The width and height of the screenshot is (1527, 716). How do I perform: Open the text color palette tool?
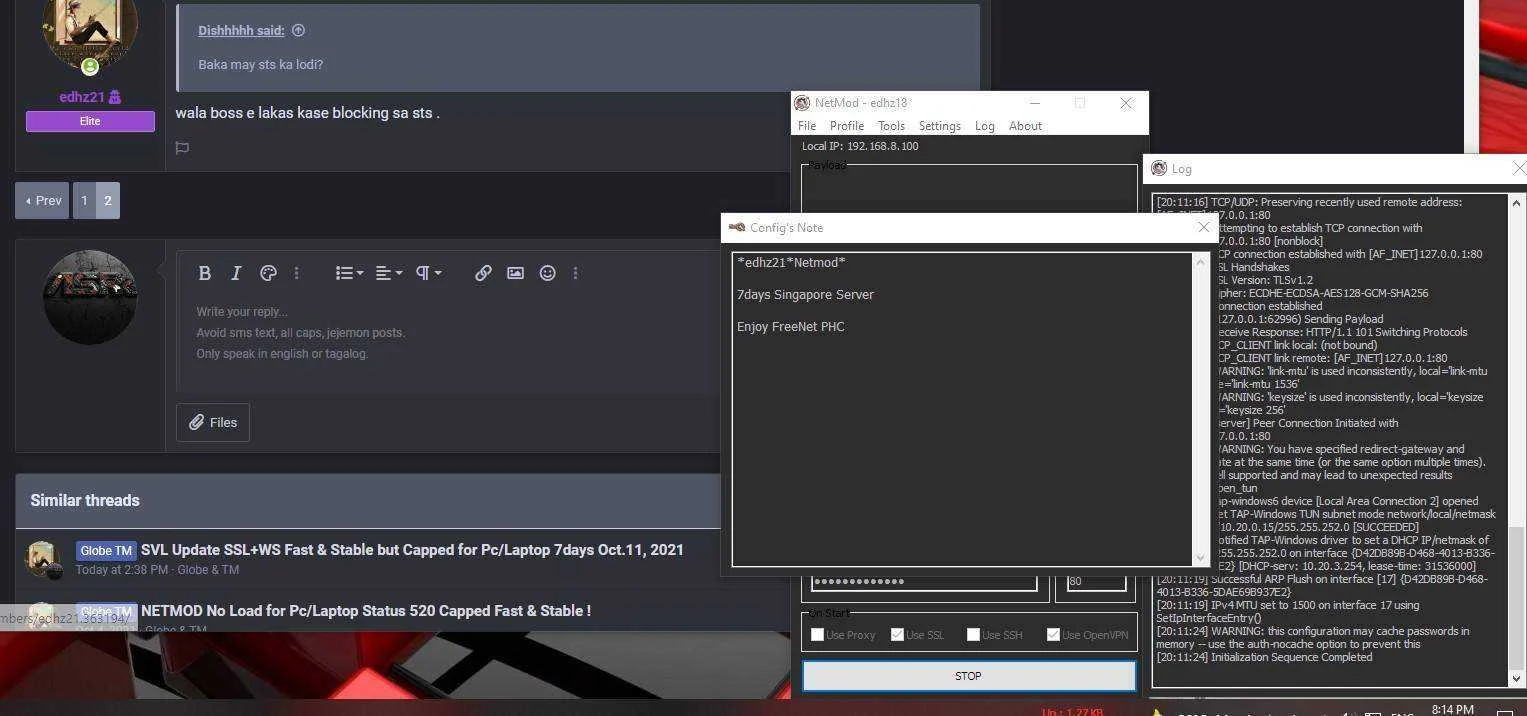coord(268,273)
